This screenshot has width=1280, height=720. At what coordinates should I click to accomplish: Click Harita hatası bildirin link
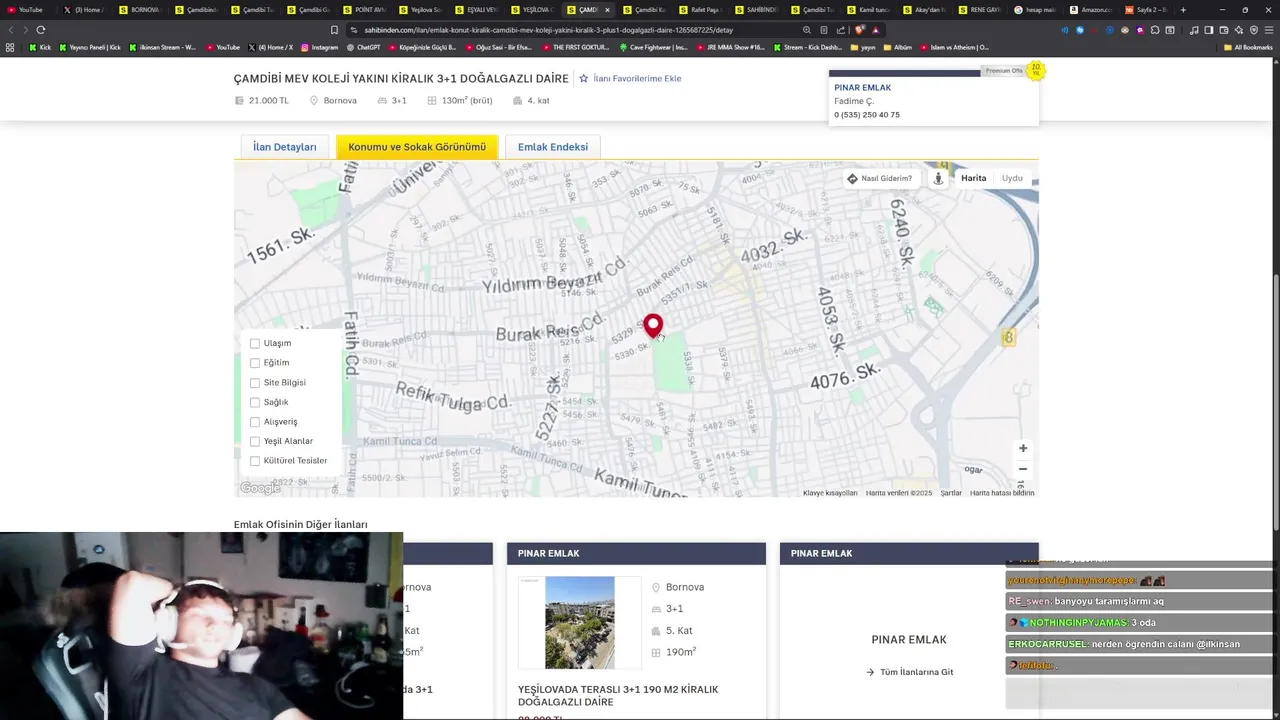tap(1002, 493)
